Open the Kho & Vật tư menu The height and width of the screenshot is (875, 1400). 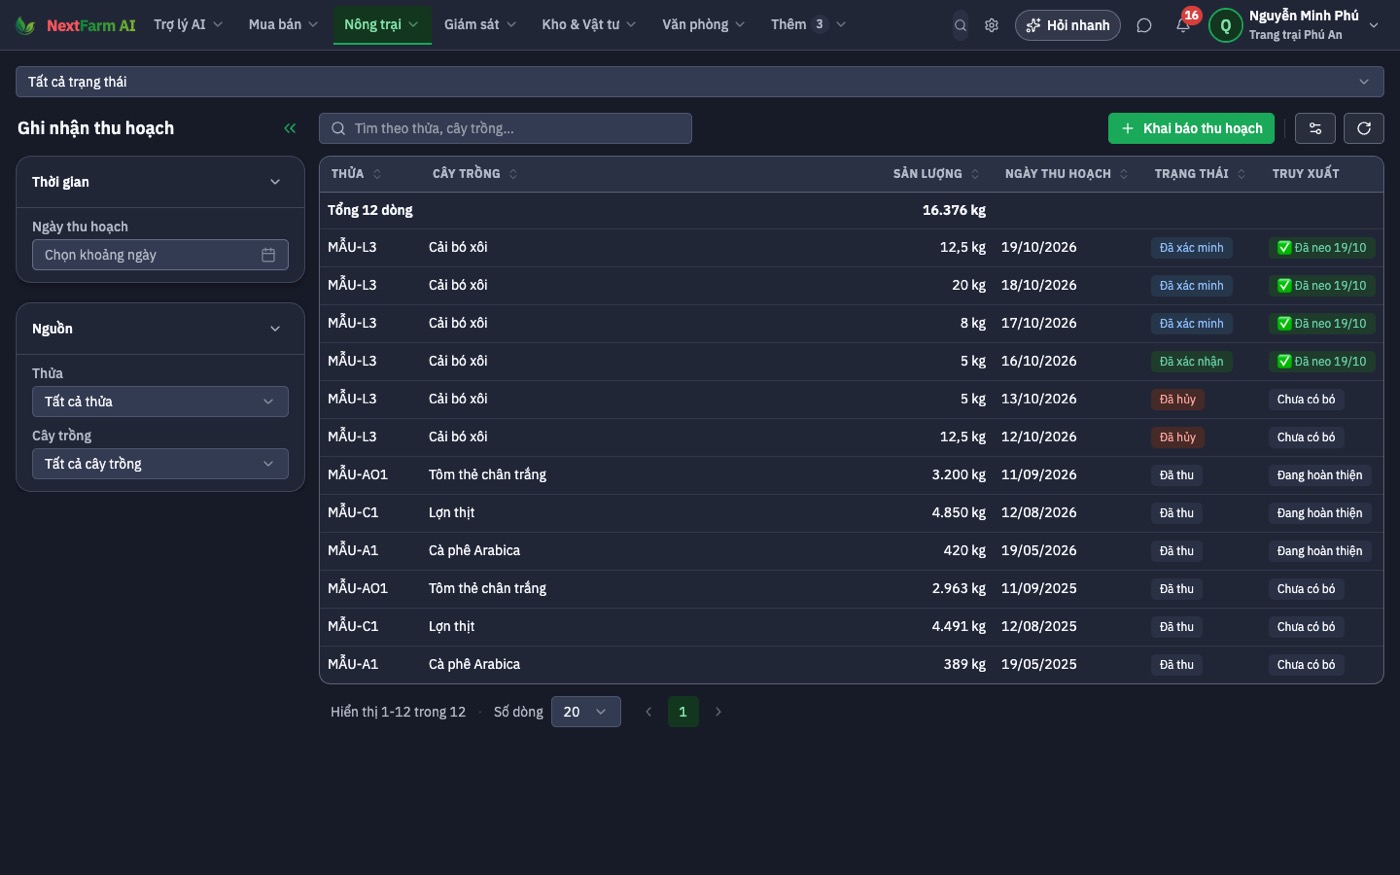pos(589,25)
